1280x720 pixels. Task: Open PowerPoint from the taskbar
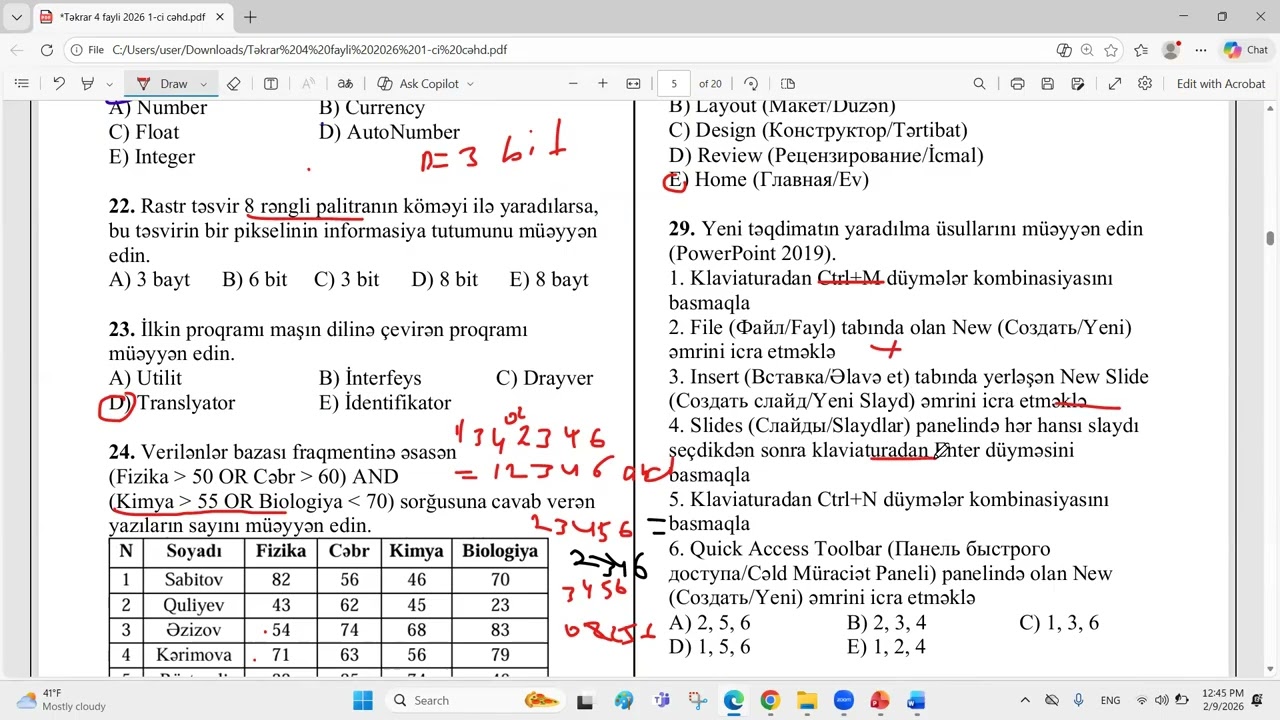point(880,700)
